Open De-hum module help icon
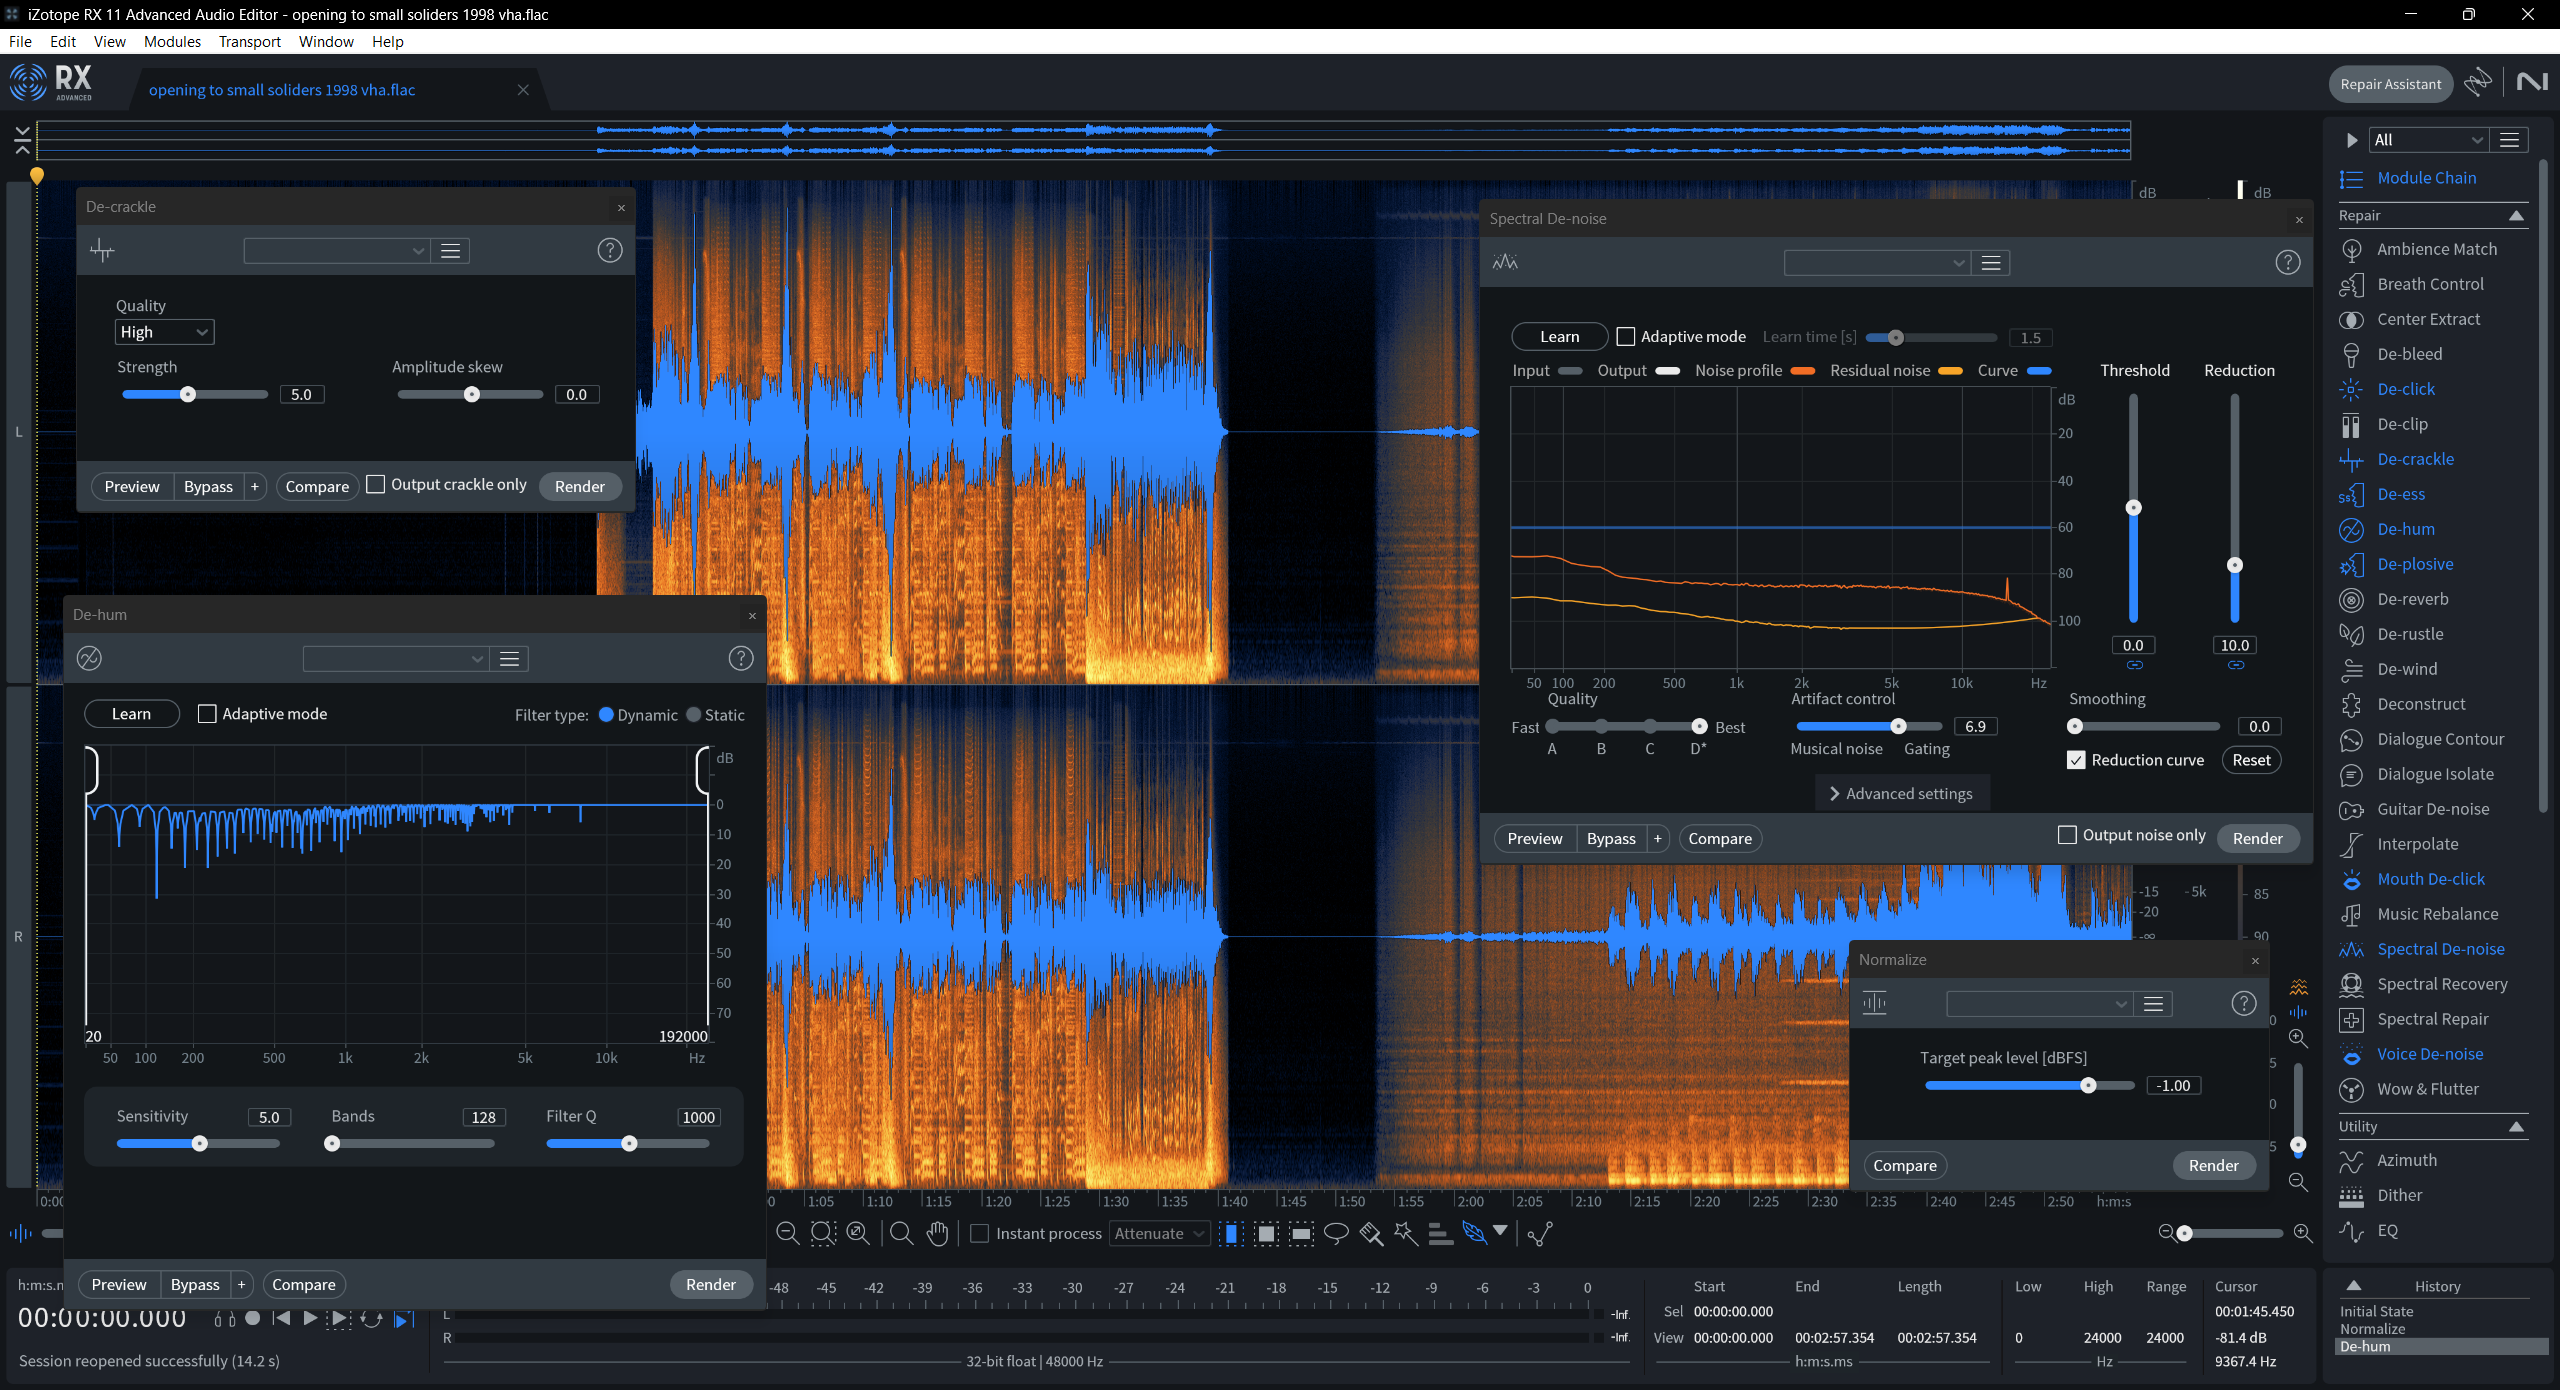Viewport: 2560px width, 1390px height. pos(740,658)
